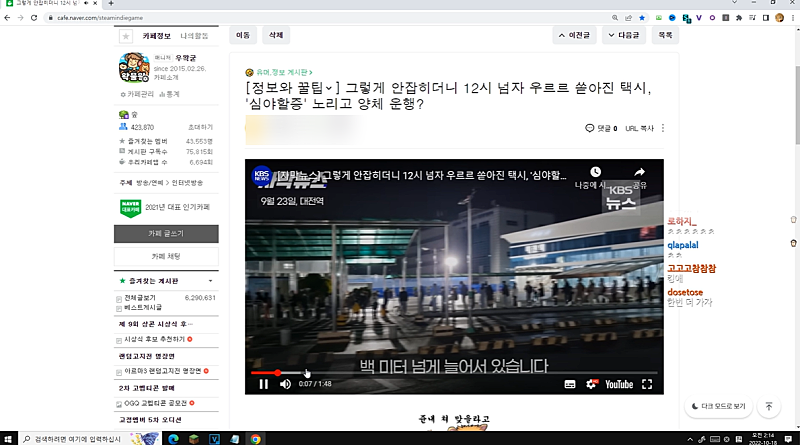The height and width of the screenshot is (445, 800).
Task: Go to 이전글 previous post
Action: [574, 35]
